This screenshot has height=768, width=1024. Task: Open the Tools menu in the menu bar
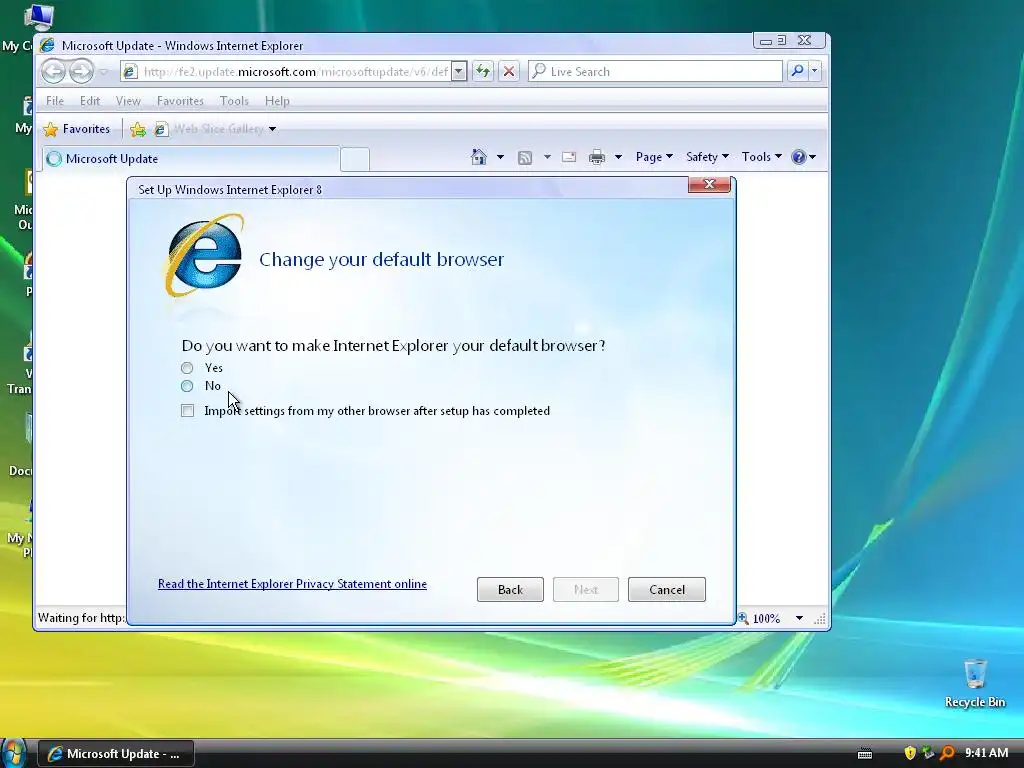234,101
